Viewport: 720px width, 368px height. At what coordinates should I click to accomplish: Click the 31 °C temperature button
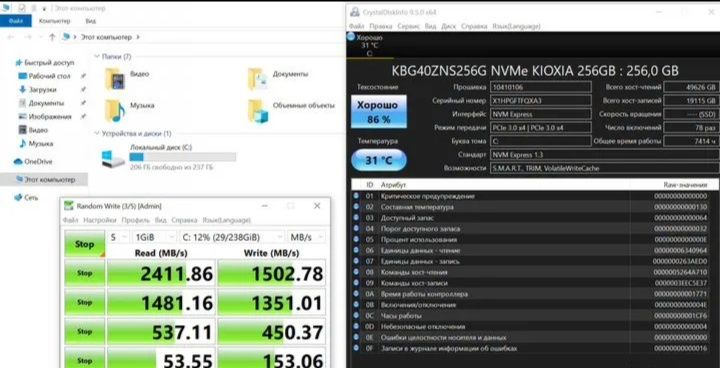pos(379,160)
